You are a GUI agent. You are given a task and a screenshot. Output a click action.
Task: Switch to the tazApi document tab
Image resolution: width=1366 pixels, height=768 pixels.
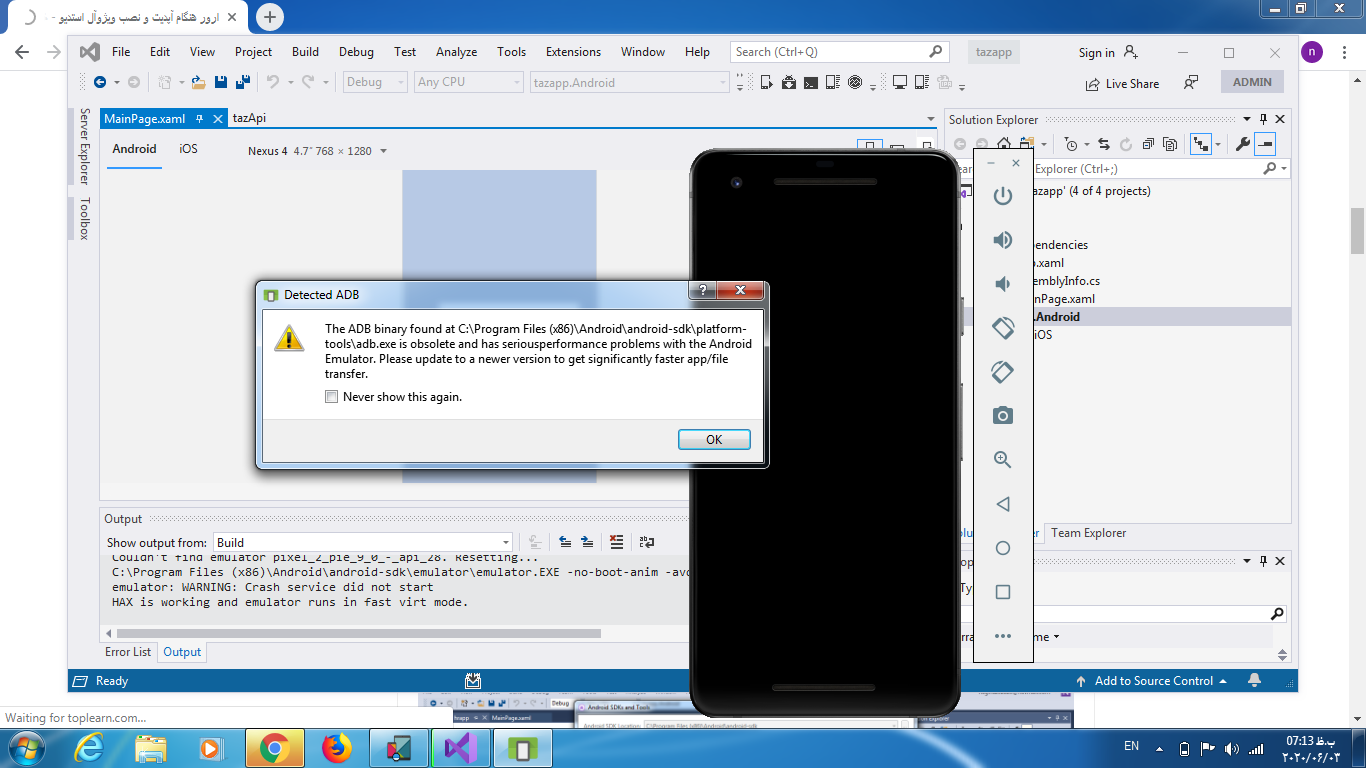tap(249, 118)
